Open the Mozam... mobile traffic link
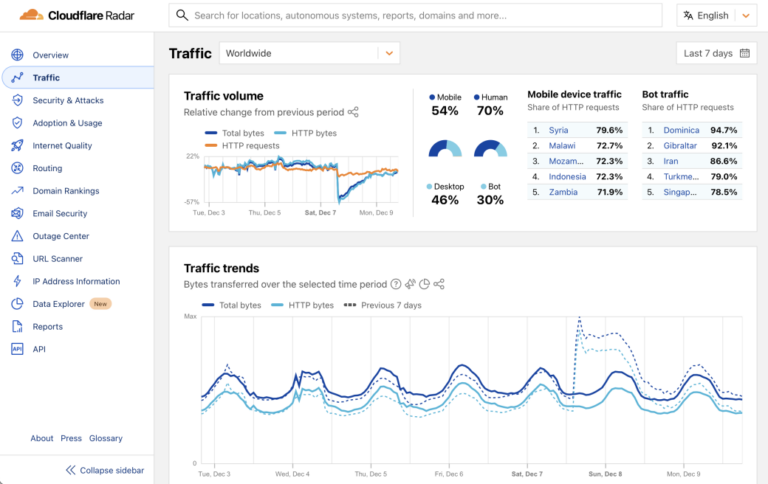 (566, 161)
